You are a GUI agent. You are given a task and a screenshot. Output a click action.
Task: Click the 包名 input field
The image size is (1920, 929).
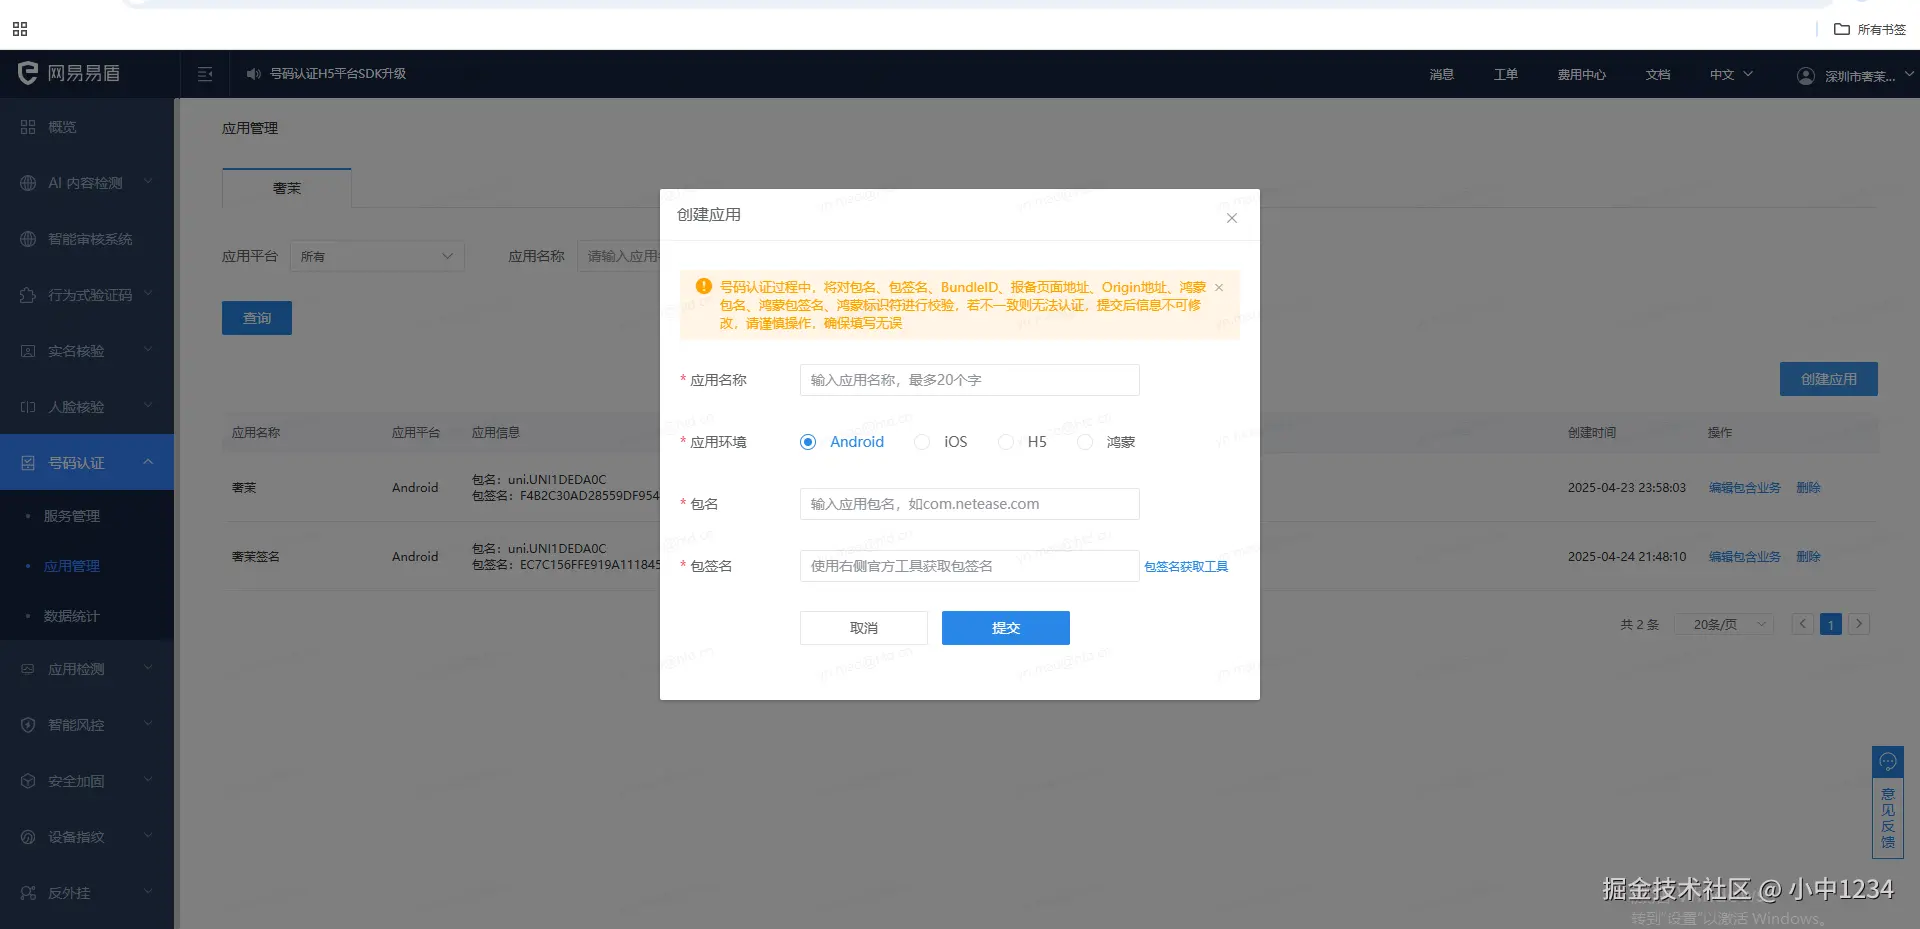pos(970,504)
